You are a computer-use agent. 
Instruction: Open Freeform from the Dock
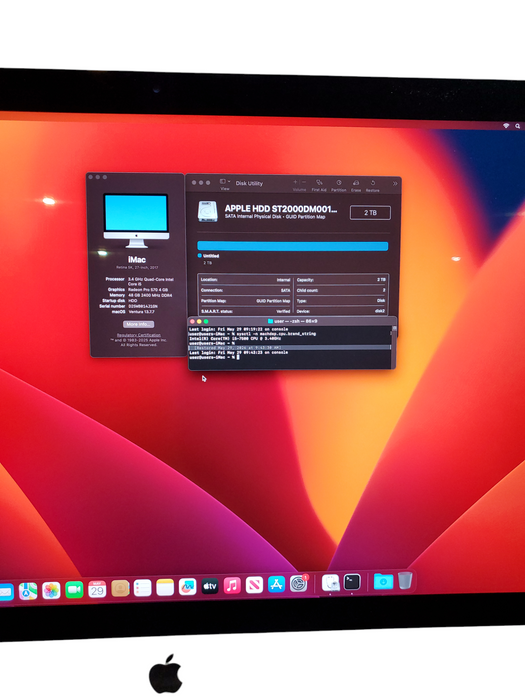[x=188, y=587]
